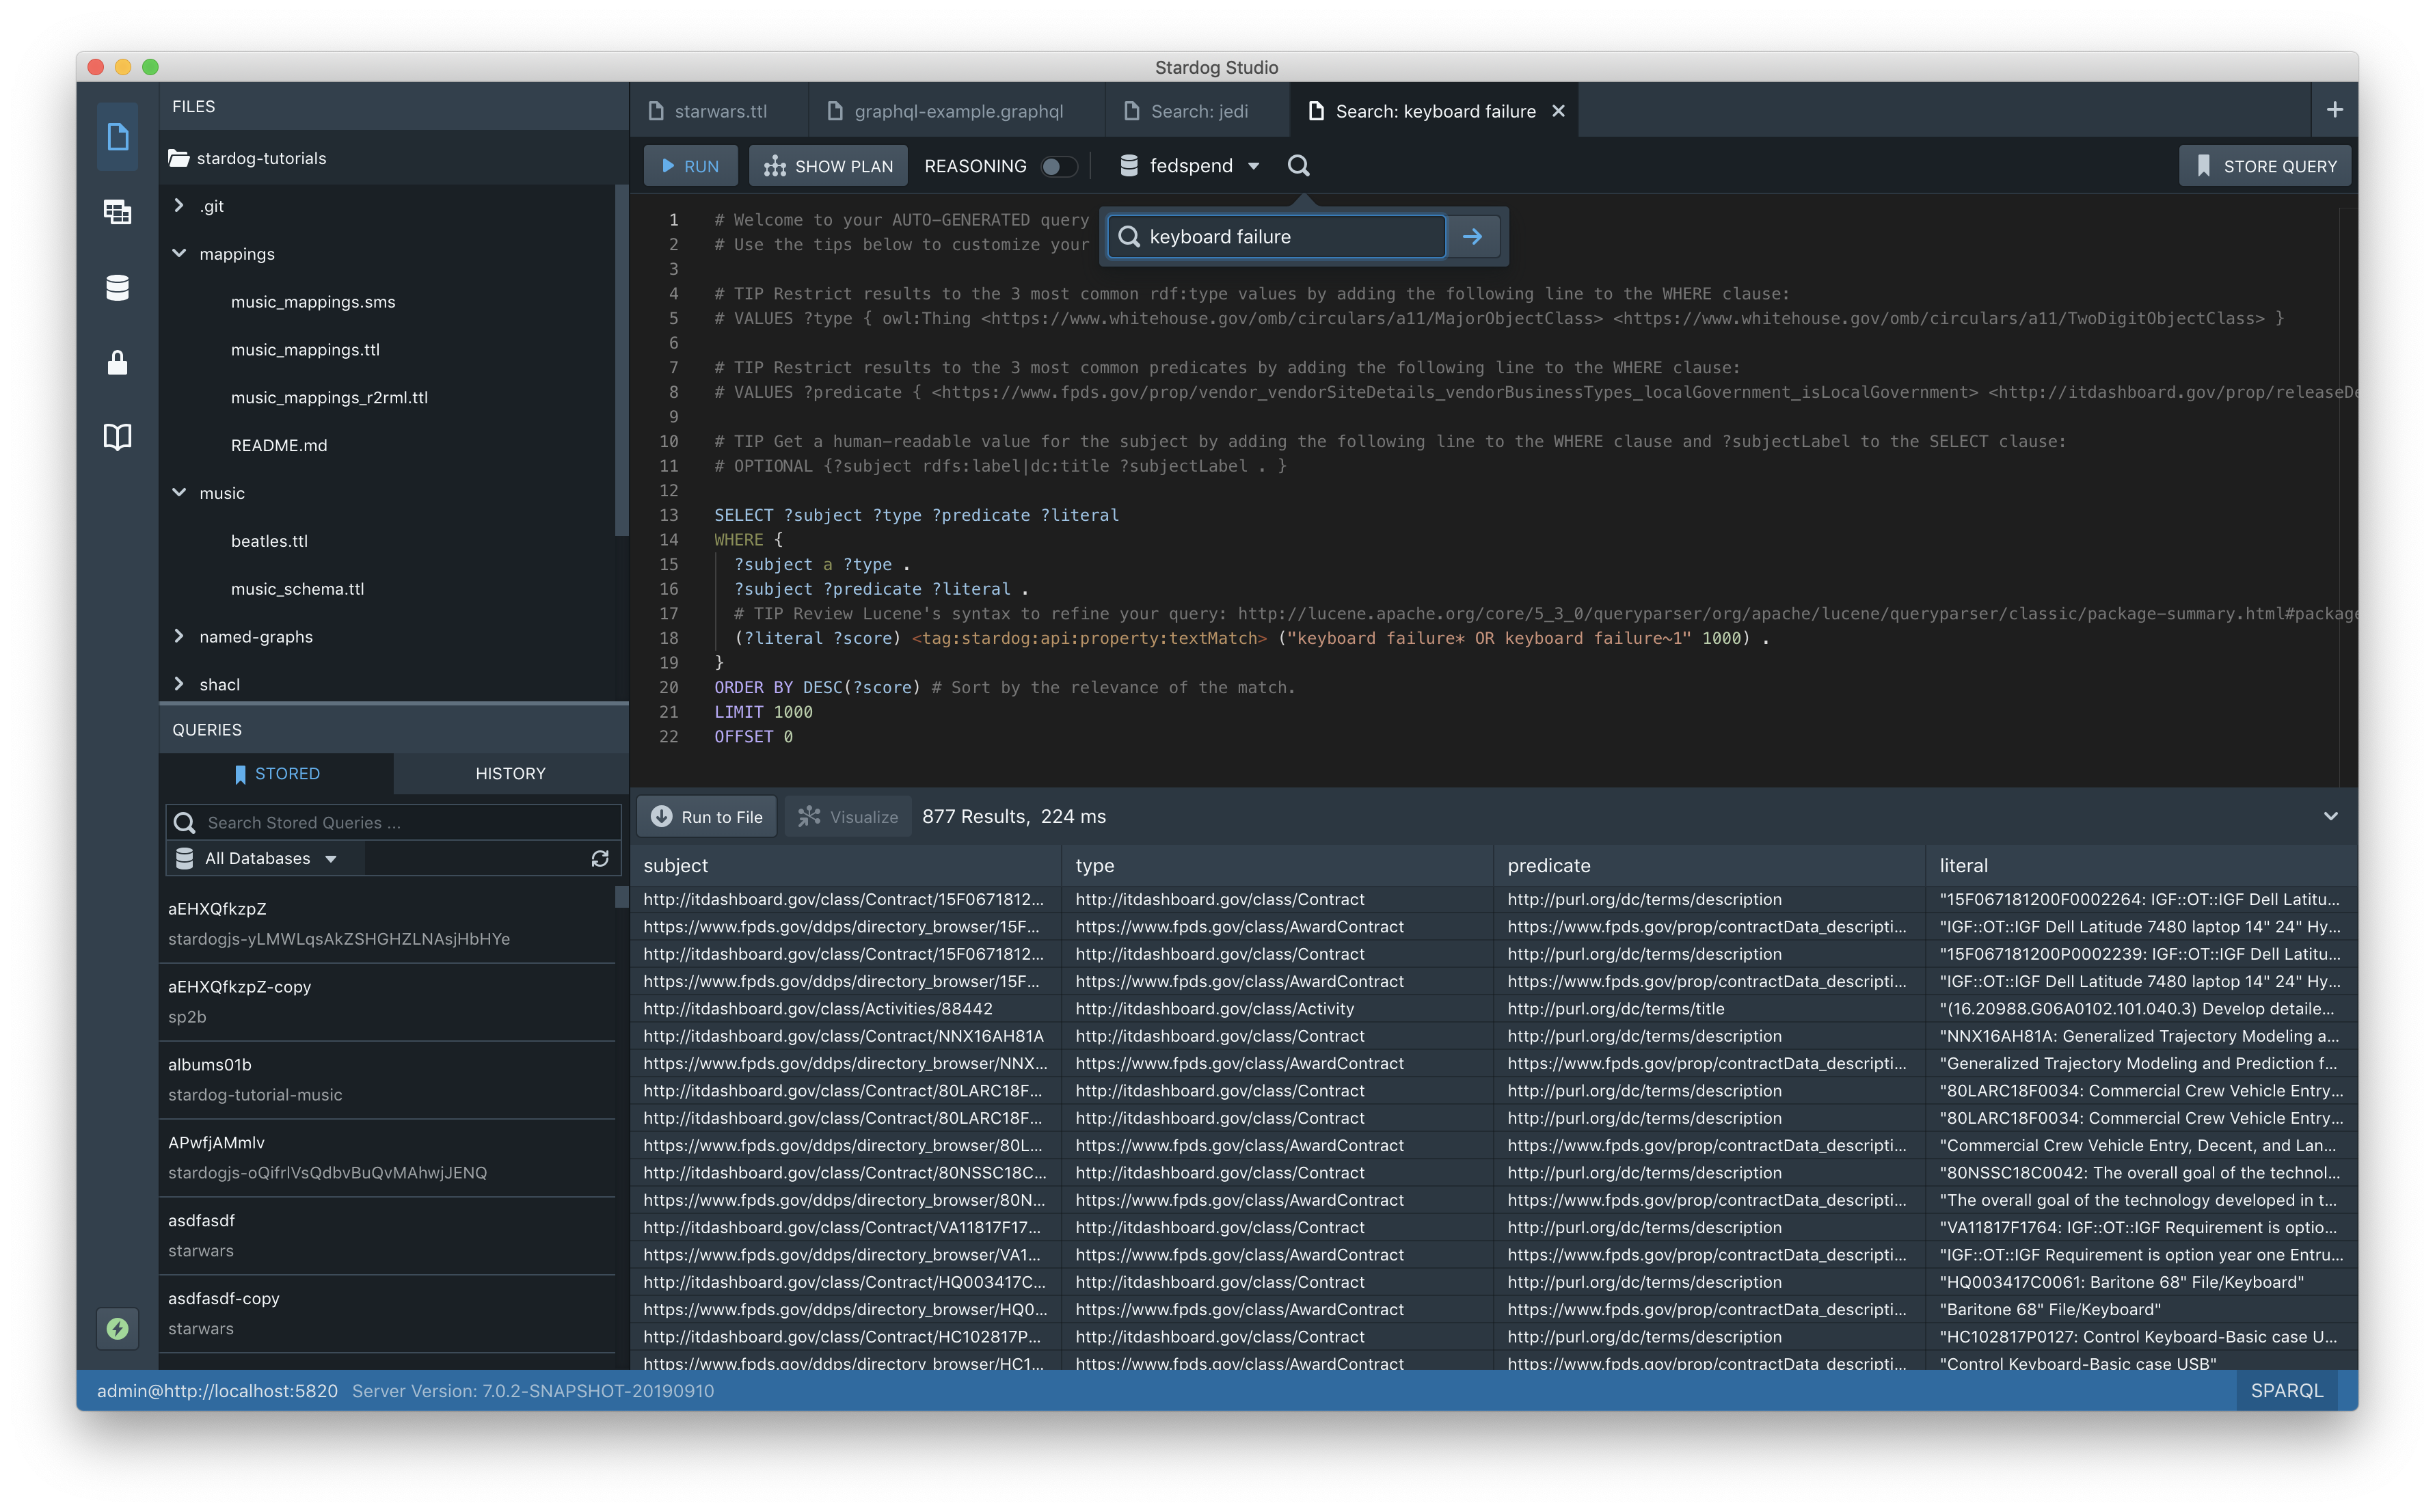Open the Files workspace sidebar icon
Viewport: 2435px width, 1512px height.
[x=117, y=136]
